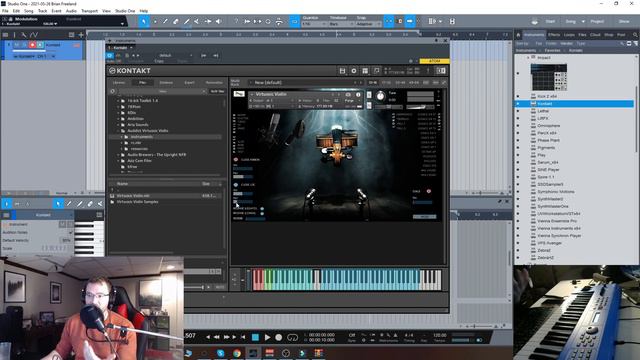Pin the Kontakt instrument window
This screenshot has width=640, height=360.
(436, 41)
